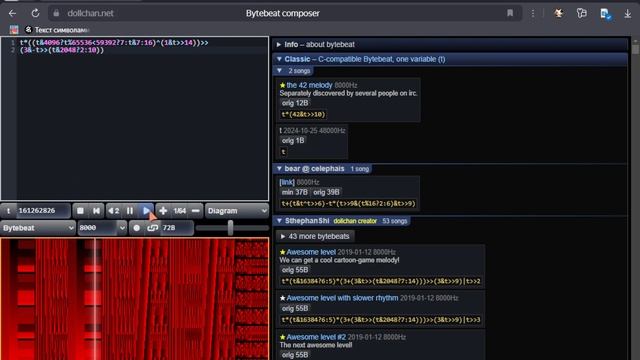Viewport: 640px width, 360px height.
Task: Load orig 55B under slower rhythm song
Action: (295, 308)
